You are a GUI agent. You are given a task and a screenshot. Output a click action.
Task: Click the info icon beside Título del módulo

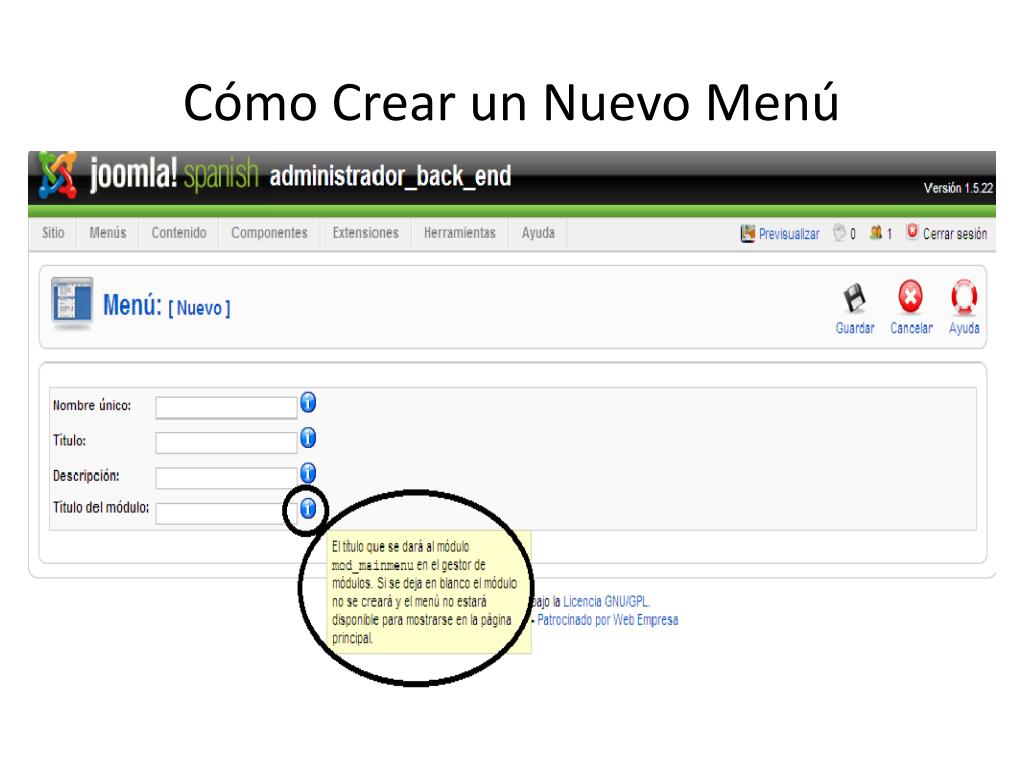point(308,508)
